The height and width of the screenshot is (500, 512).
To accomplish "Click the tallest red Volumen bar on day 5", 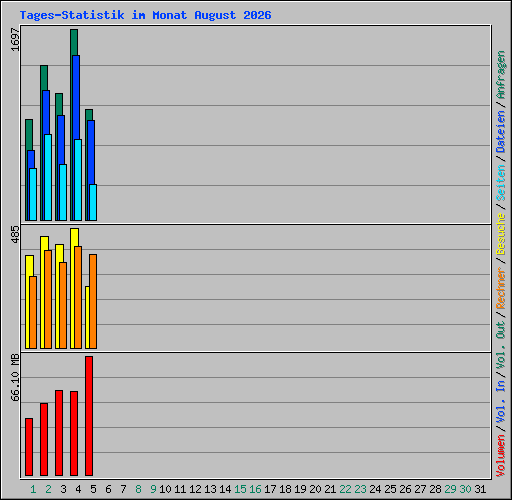I will pyautogui.click(x=89, y=416).
